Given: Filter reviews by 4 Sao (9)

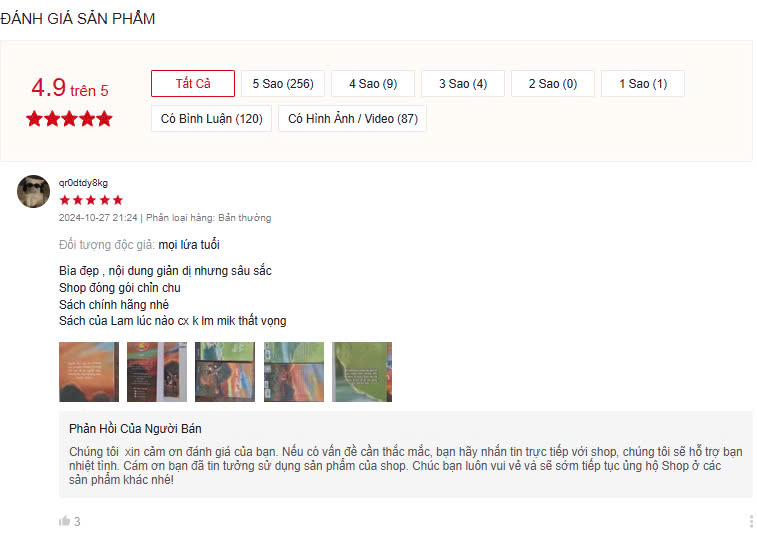Looking at the screenshot, I should [x=373, y=84].
